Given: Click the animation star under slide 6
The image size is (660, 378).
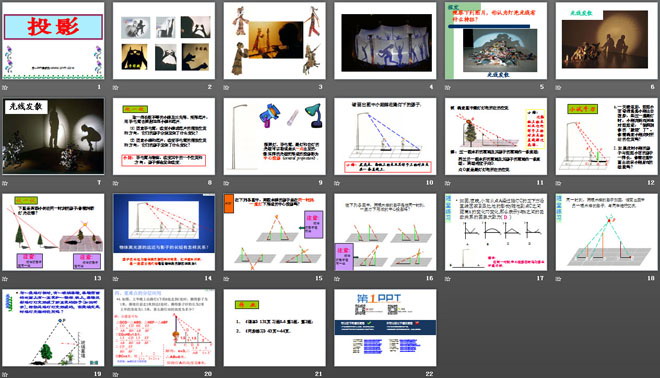Looking at the screenshot, I should click(559, 87).
